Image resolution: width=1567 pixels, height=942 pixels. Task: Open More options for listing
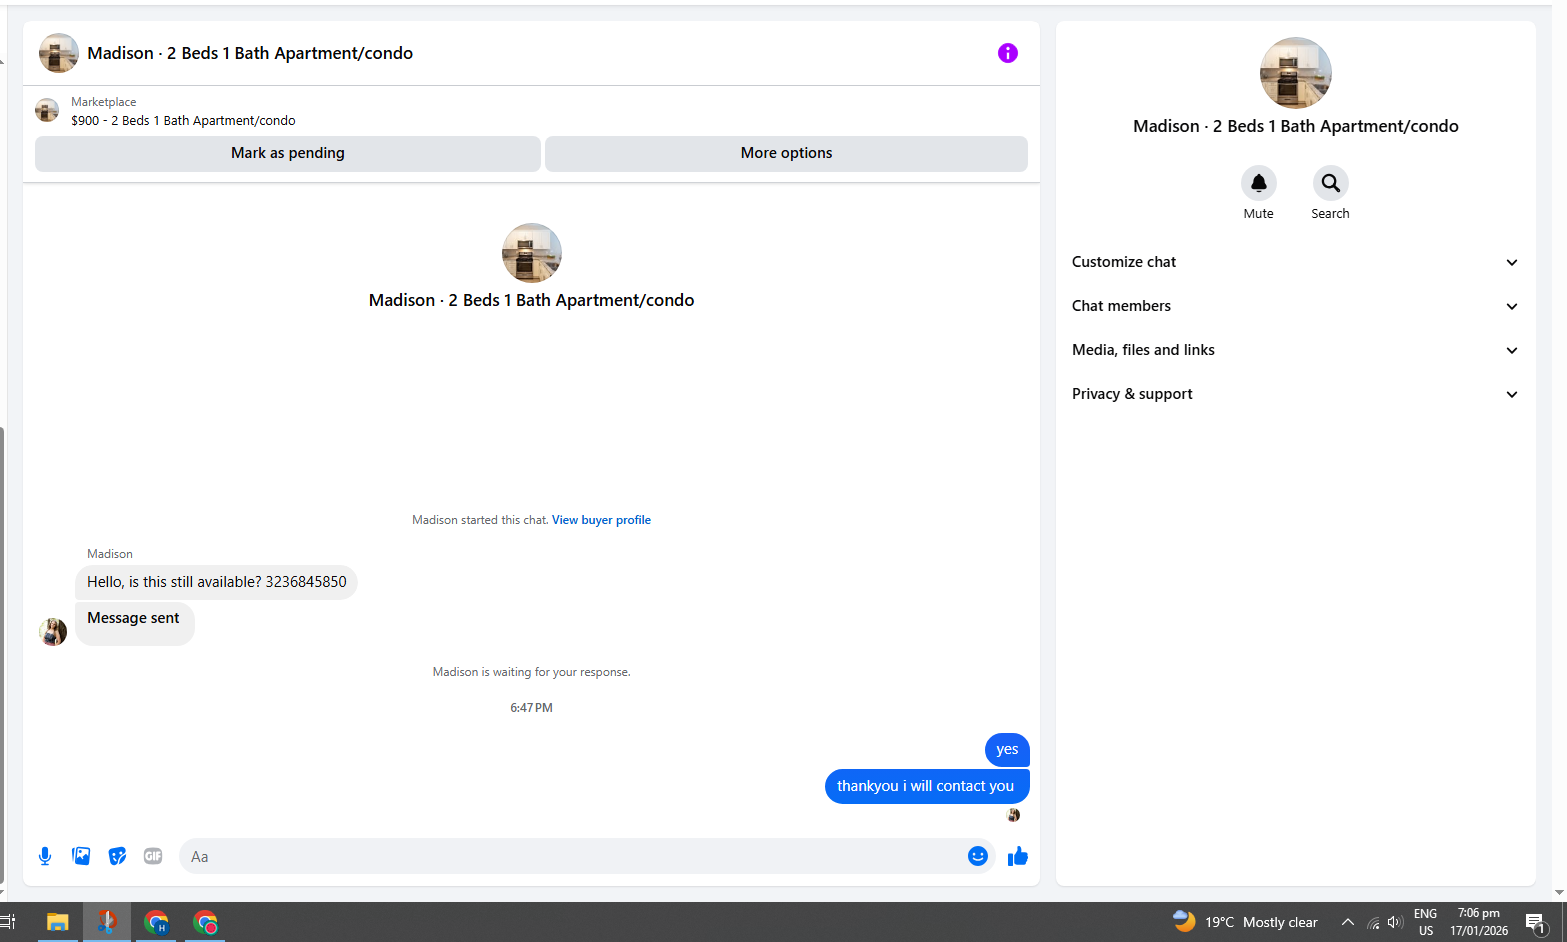pyautogui.click(x=786, y=153)
